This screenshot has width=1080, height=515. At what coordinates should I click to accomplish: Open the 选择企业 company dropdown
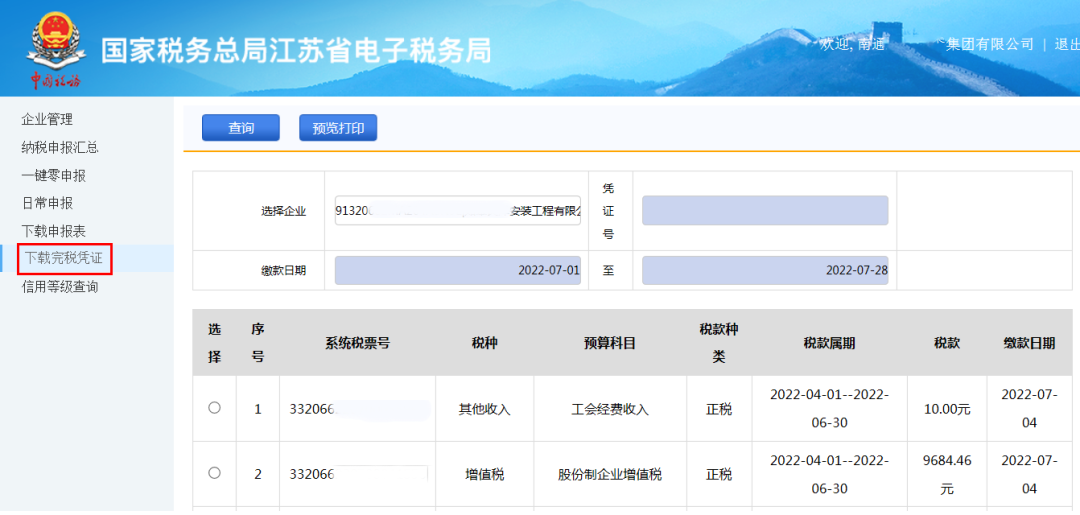458,211
